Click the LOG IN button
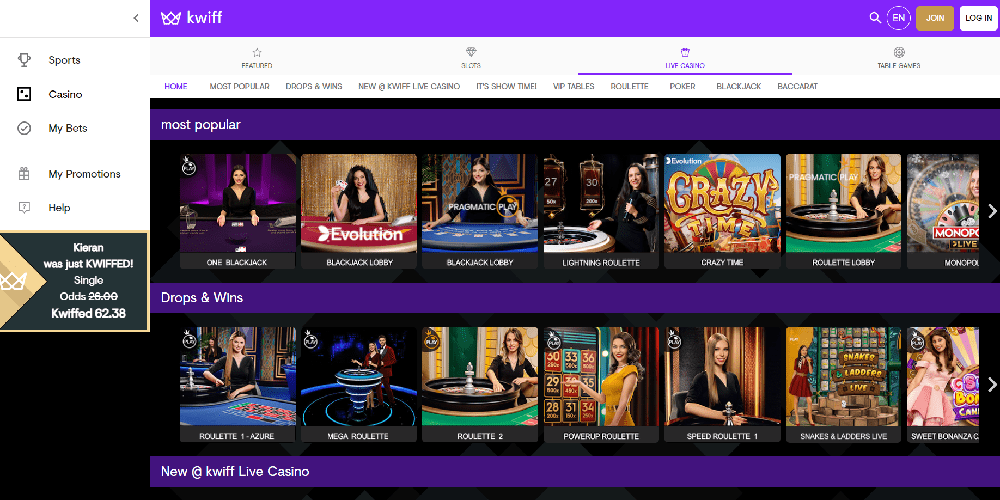 click(978, 18)
